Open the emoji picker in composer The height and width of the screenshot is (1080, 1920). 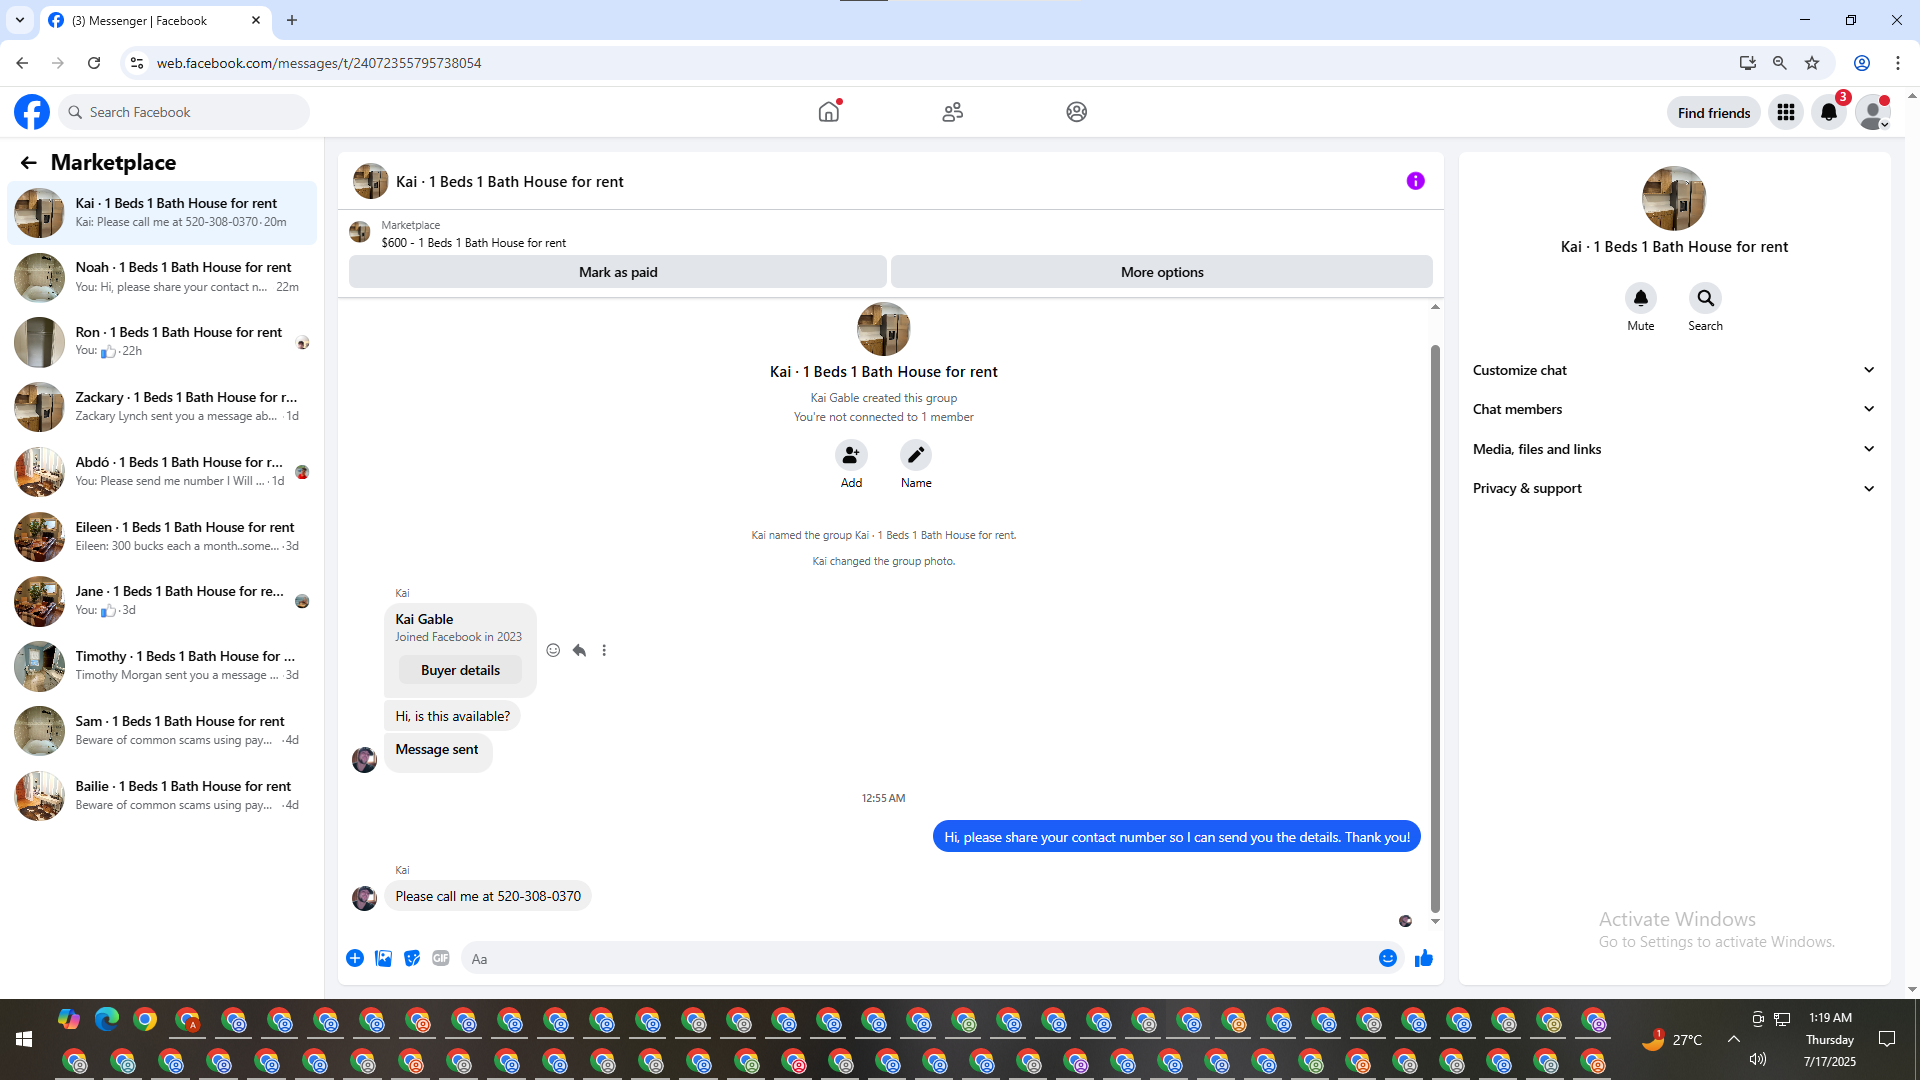1388,958
